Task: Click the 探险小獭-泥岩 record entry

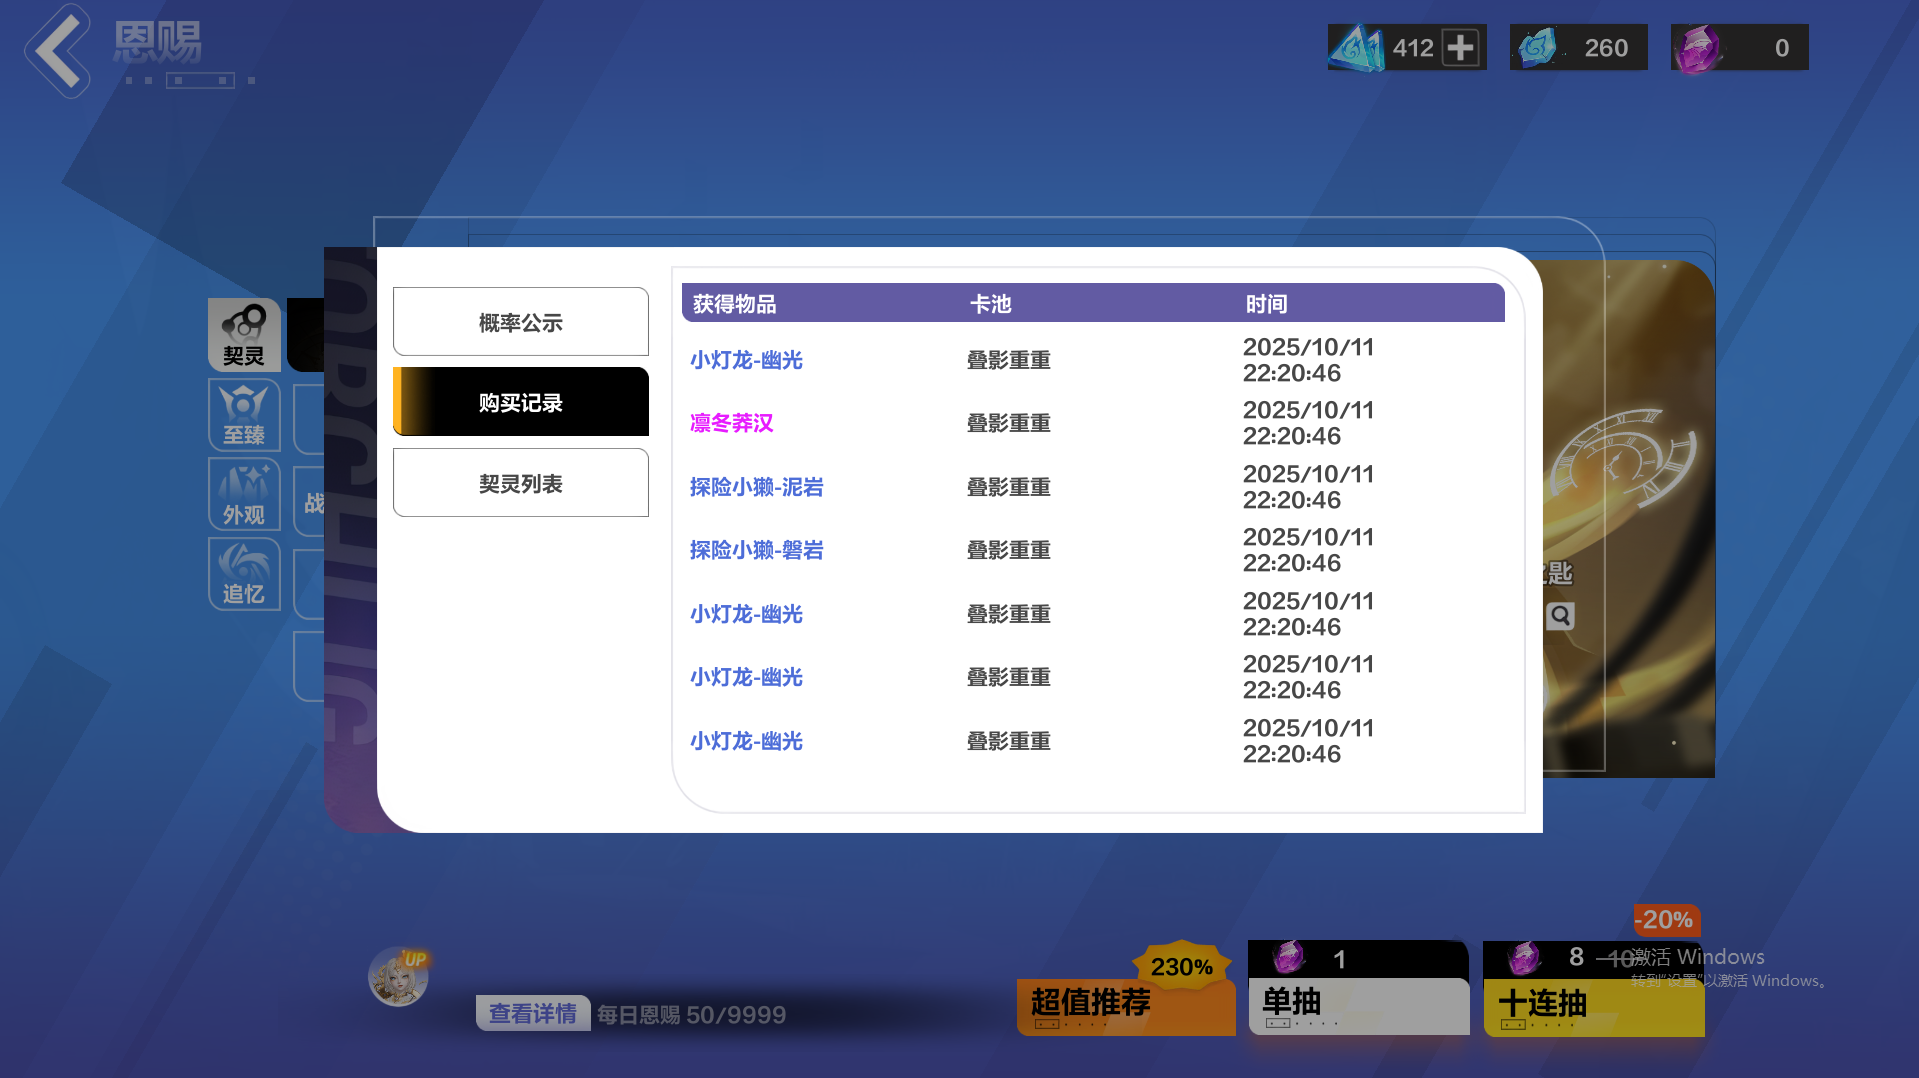Action: (757, 487)
